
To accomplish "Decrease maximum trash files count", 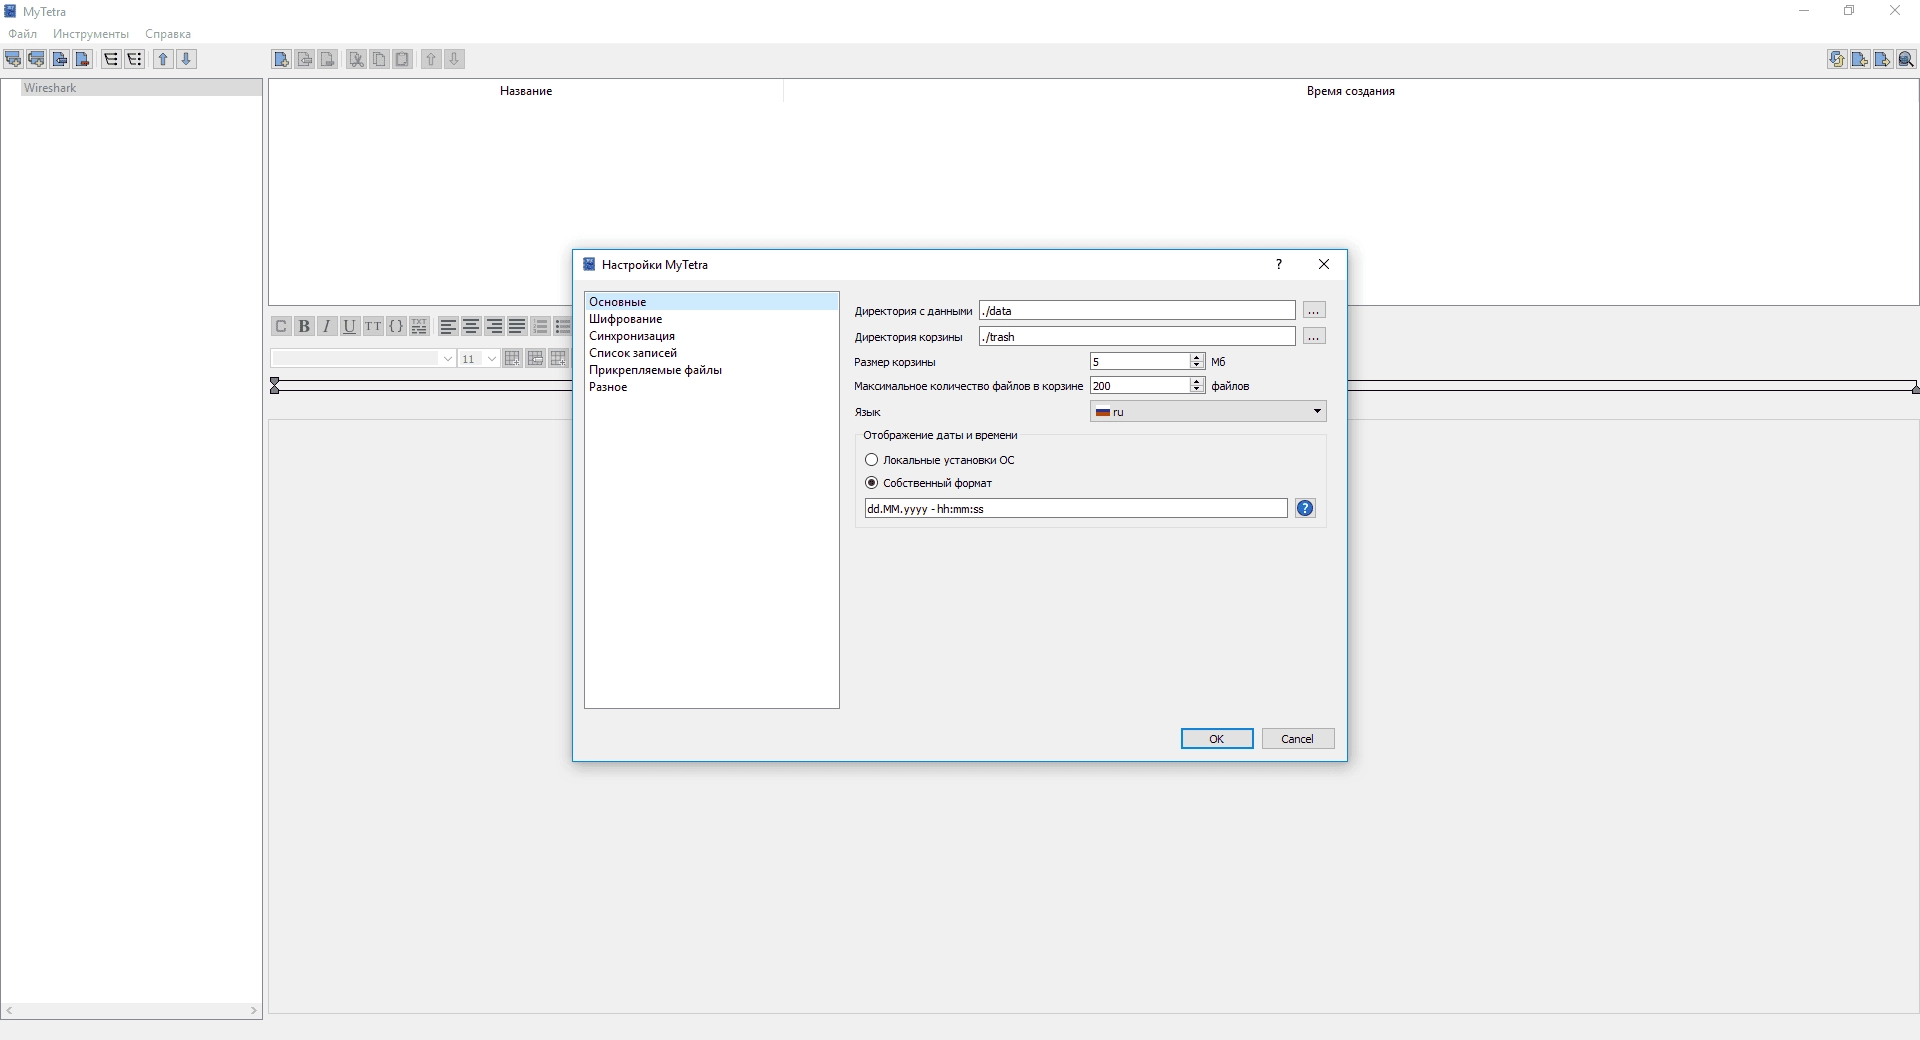I will (x=1197, y=389).
